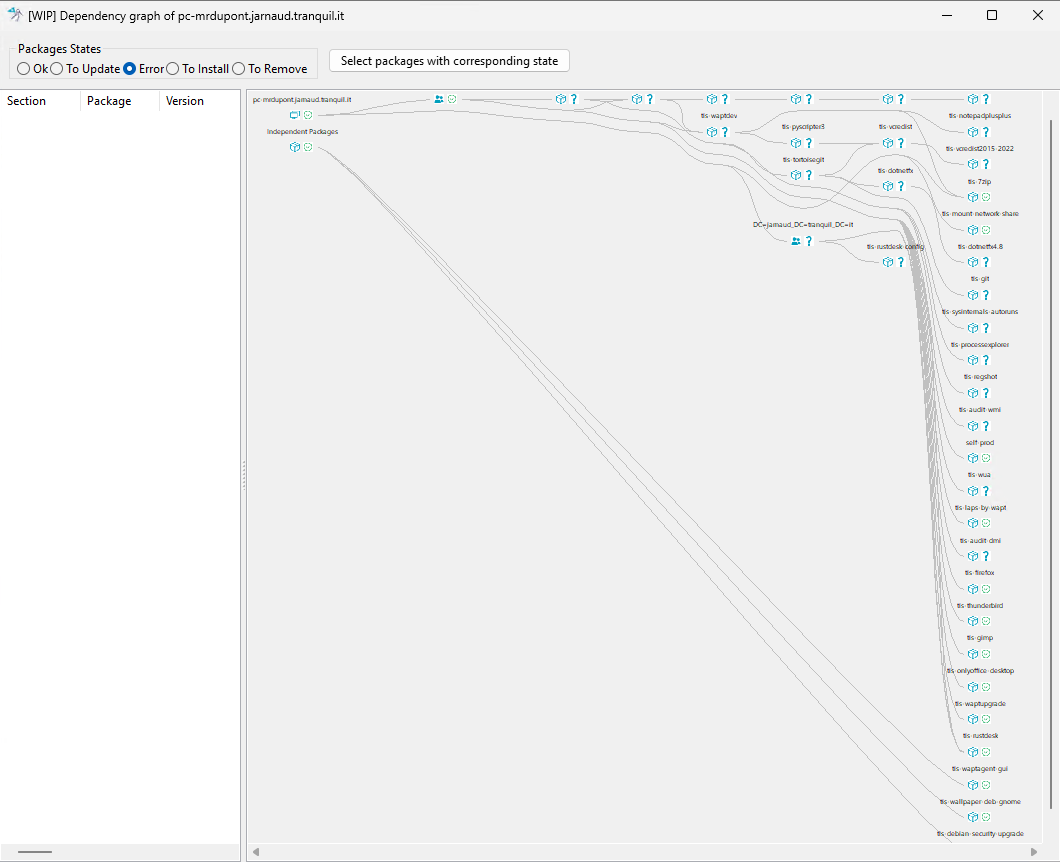Click the tis-pyscripter3 package icon
1060x862 pixels.
[x=796, y=143]
